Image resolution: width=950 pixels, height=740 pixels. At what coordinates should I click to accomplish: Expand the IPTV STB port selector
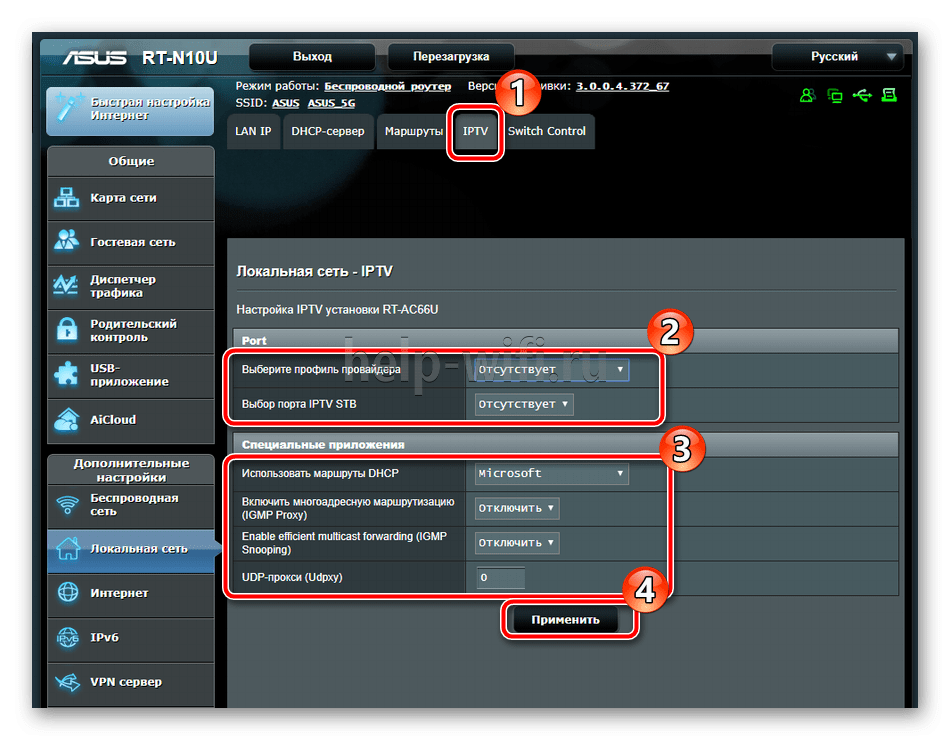pos(524,405)
